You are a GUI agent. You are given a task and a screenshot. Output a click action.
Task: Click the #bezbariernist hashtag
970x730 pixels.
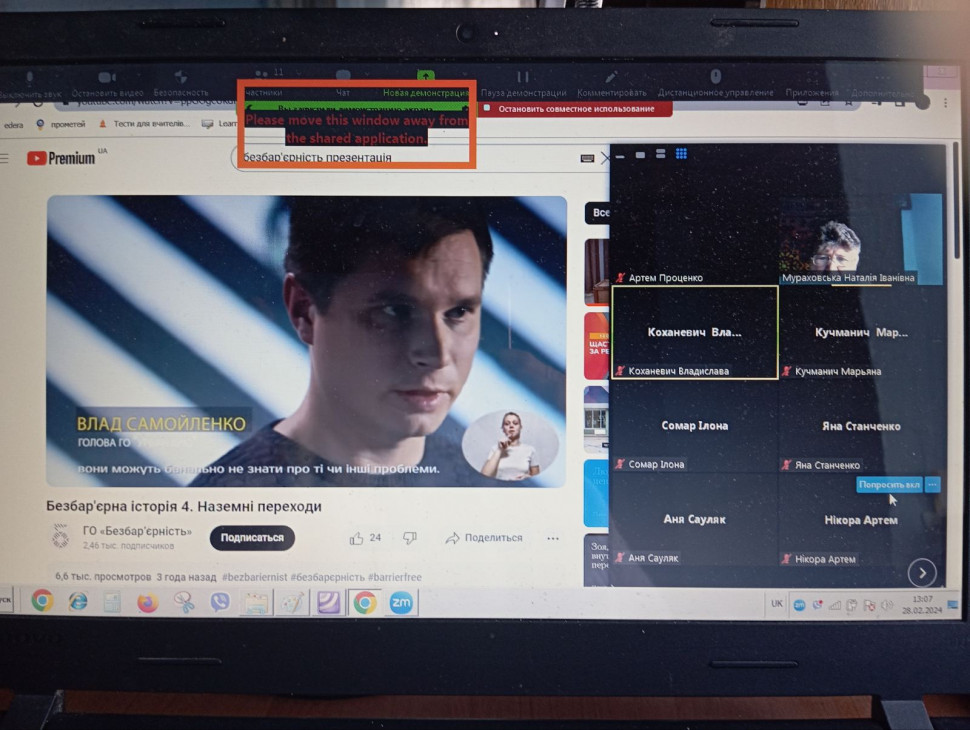254,577
